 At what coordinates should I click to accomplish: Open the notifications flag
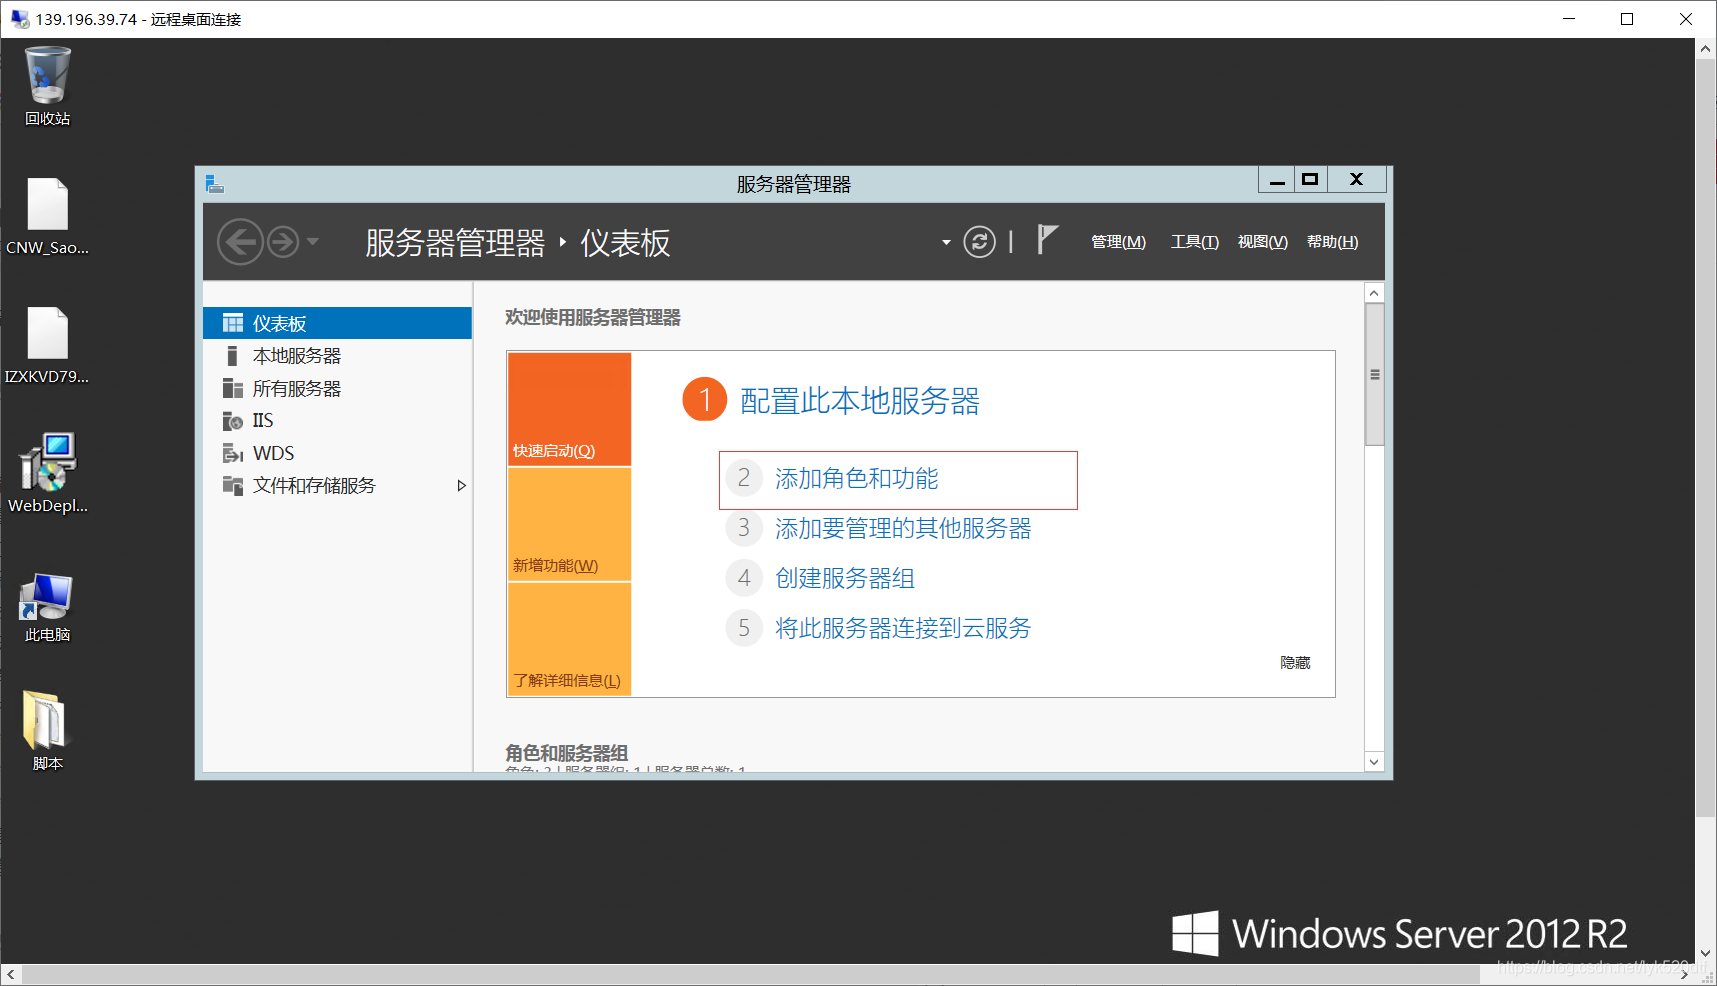[x=1047, y=240]
